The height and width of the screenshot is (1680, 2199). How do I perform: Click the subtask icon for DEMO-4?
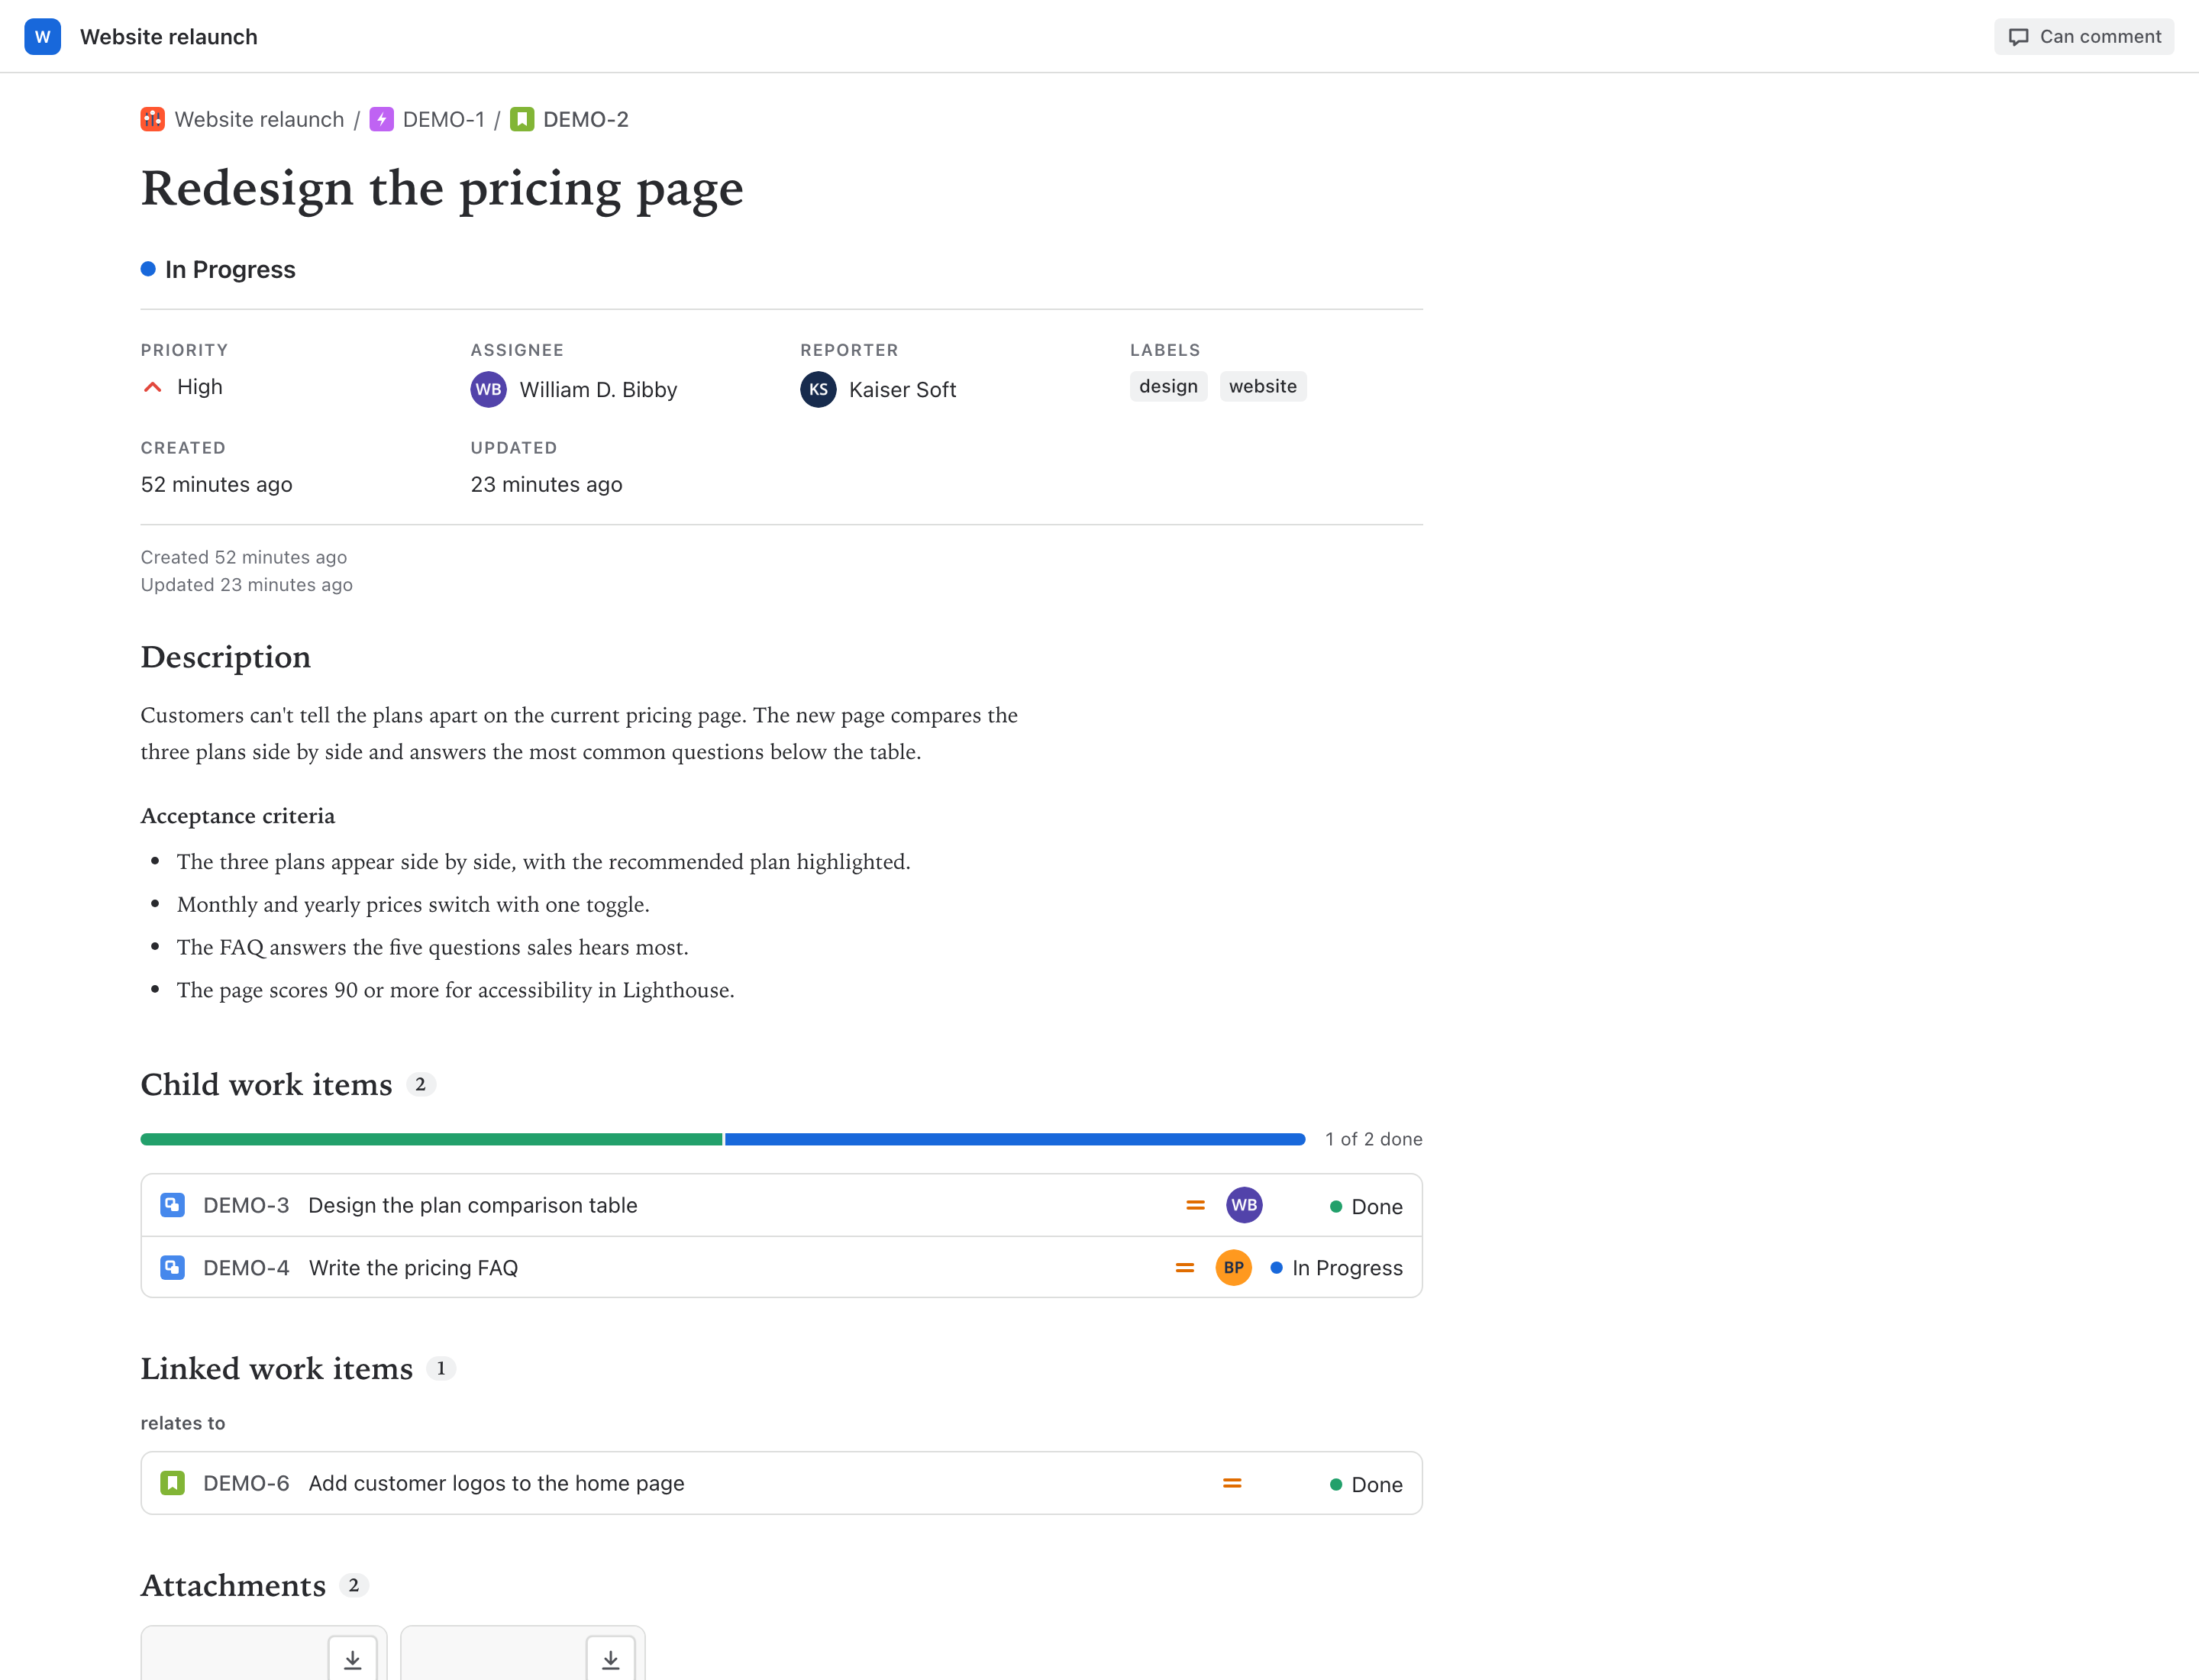[172, 1268]
